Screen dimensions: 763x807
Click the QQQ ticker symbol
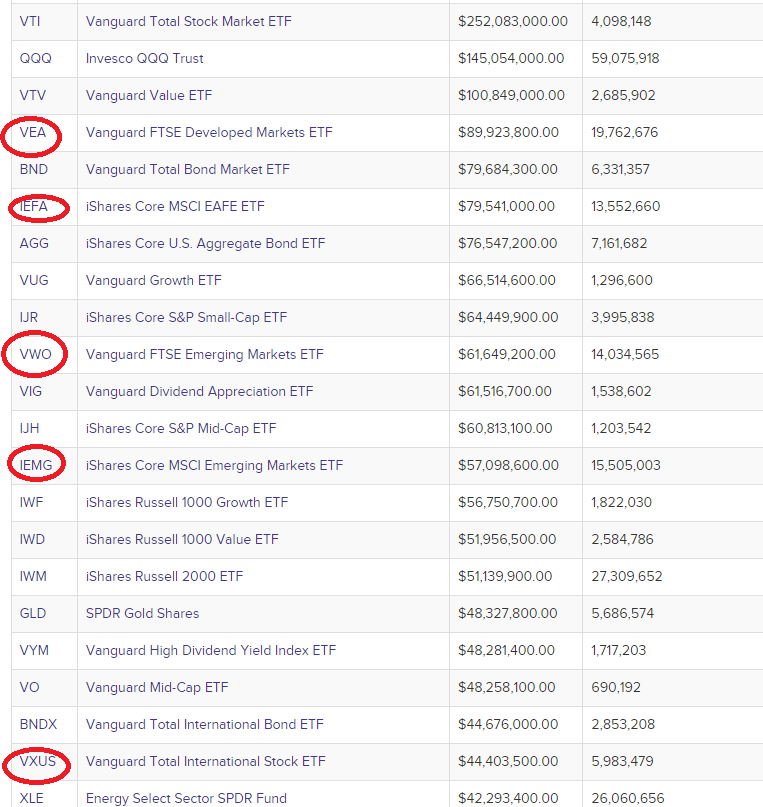click(x=36, y=59)
